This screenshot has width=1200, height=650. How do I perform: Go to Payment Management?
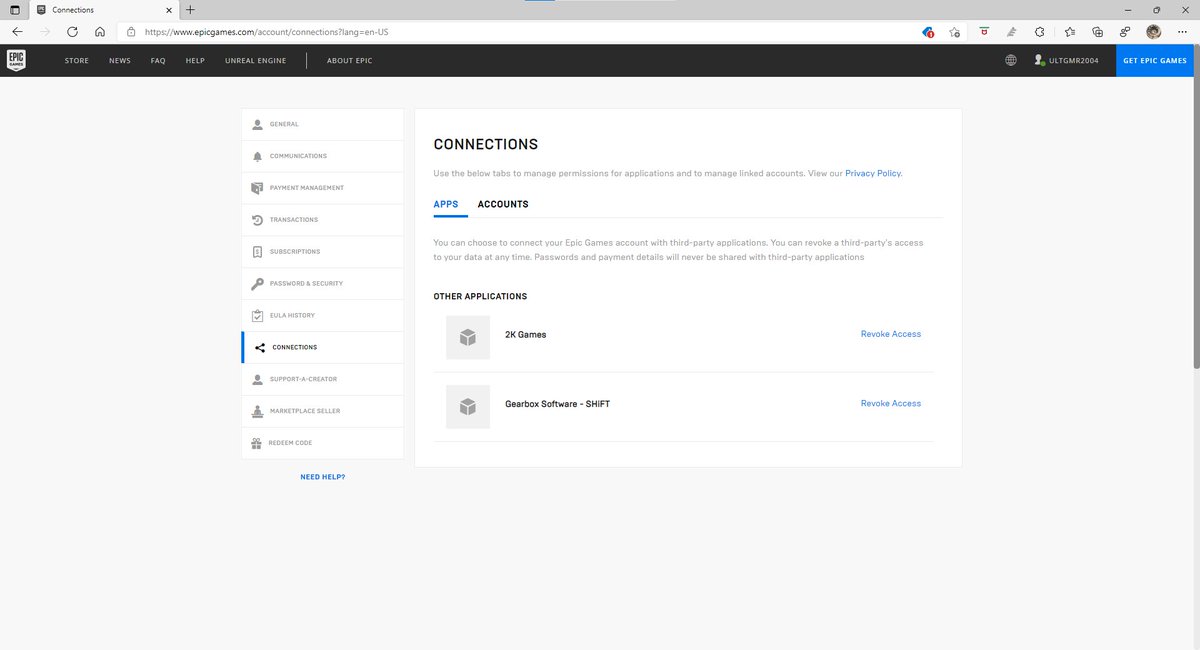pyautogui.click(x=323, y=188)
